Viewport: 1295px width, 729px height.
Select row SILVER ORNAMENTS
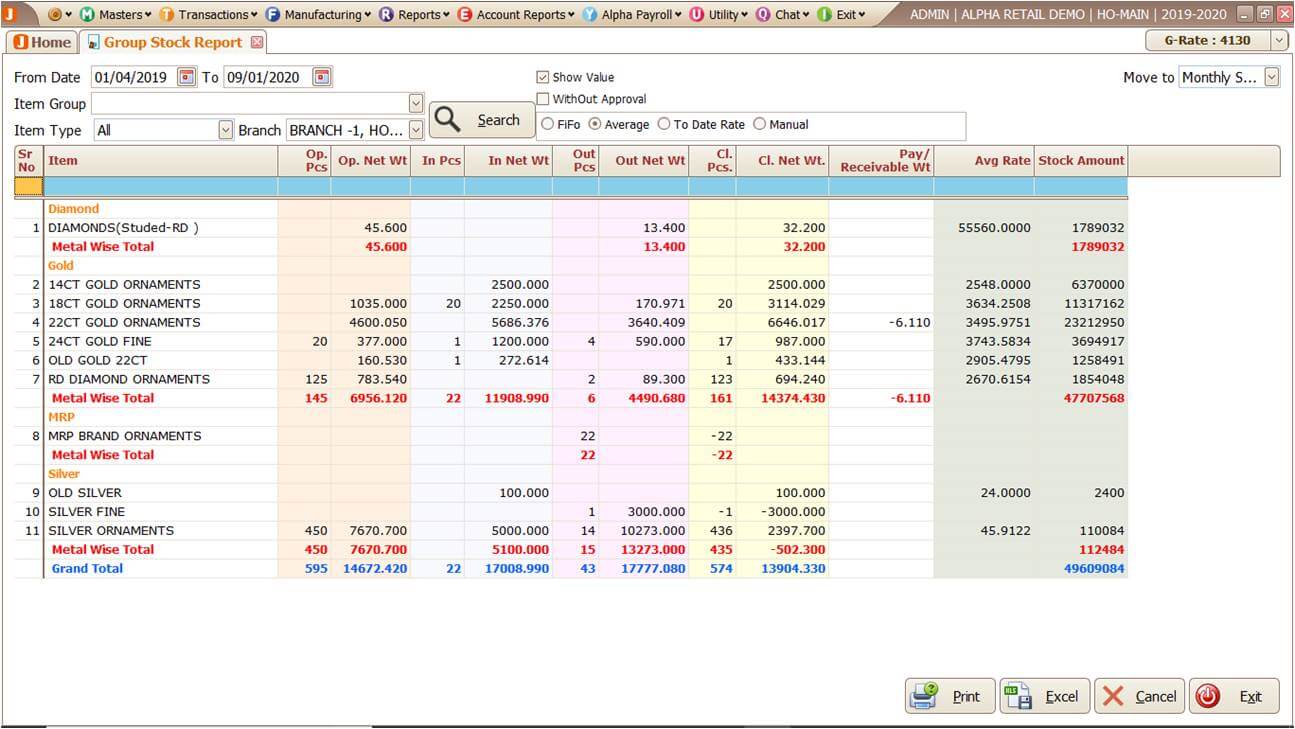click(x=570, y=531)
